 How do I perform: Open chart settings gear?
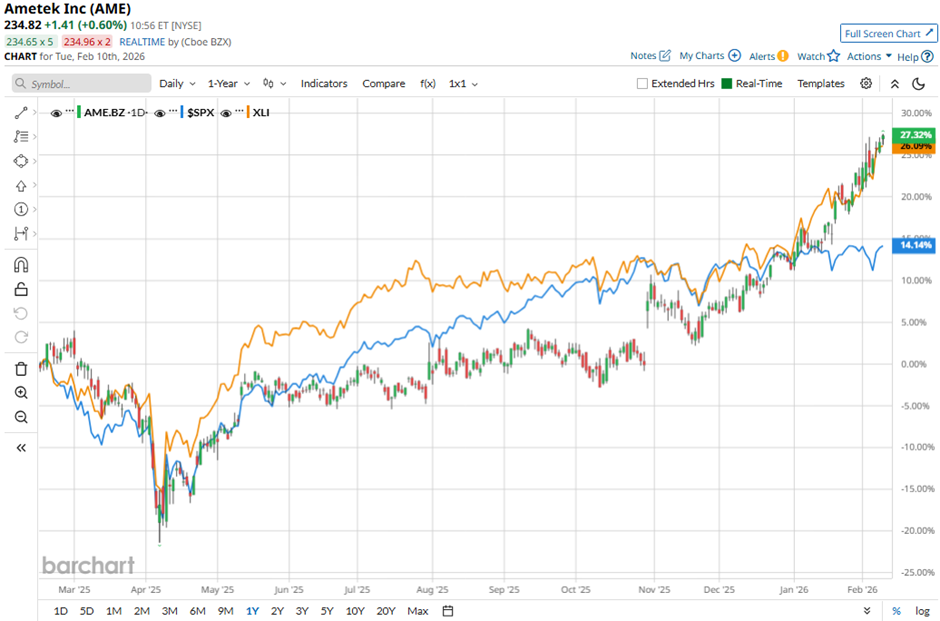[x=866, y=84]
